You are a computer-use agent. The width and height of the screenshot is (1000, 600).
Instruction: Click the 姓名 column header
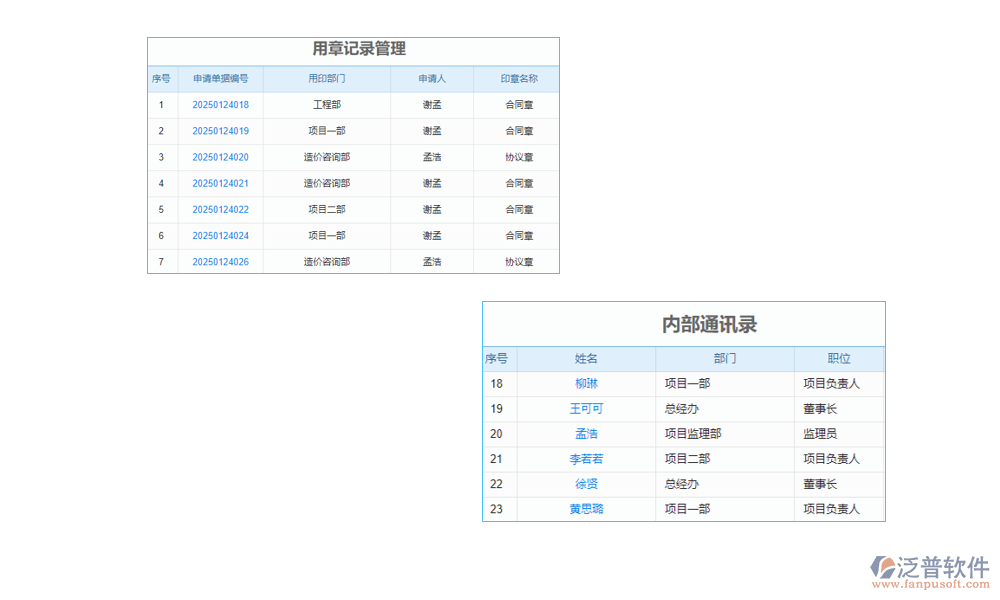(x=586, y=358)
